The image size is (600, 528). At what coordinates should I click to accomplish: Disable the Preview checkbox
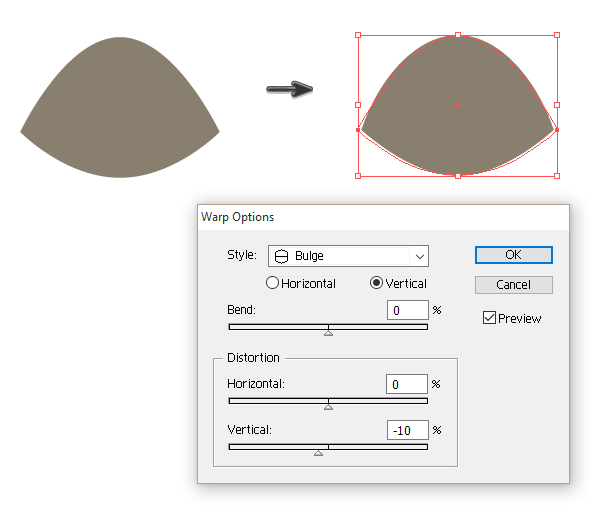pos(489,318)
